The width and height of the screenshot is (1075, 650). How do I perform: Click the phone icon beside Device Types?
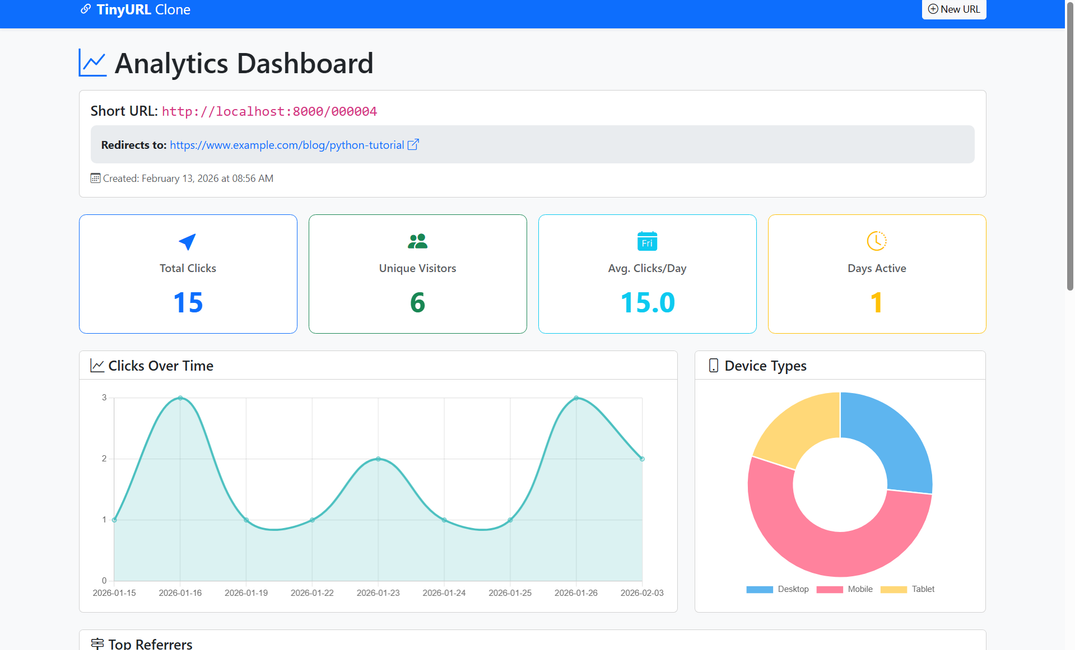[713, 366]
